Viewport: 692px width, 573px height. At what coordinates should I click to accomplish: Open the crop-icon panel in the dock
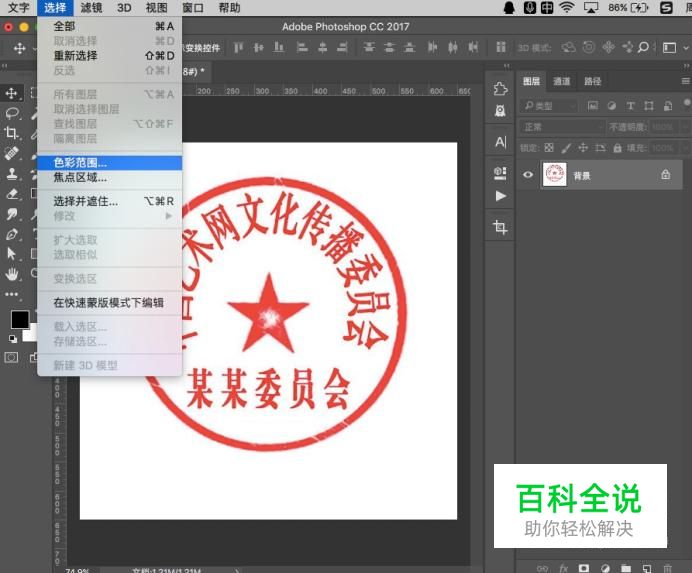click(x=500, y=227)
